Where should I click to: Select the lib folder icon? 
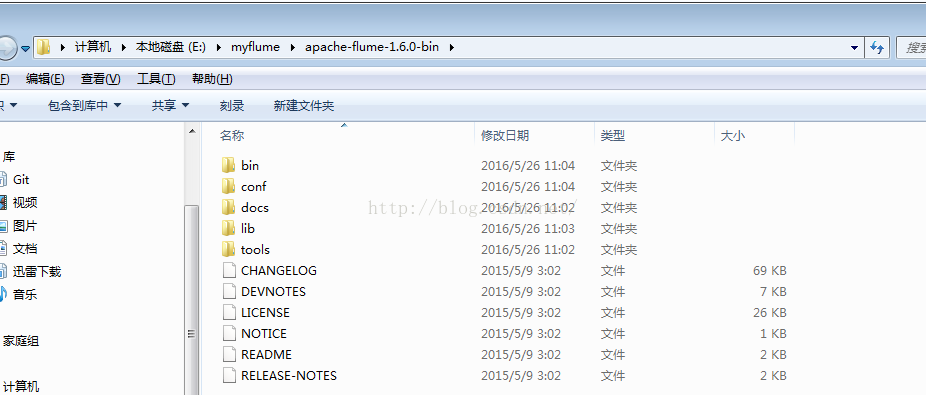(x=229, y=228)
